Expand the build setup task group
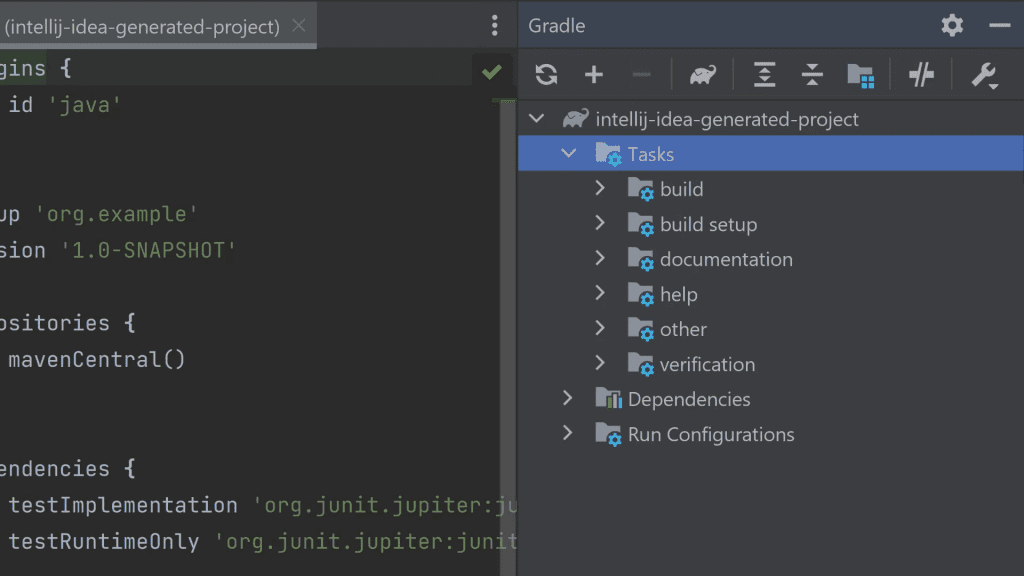 (600, 223)
